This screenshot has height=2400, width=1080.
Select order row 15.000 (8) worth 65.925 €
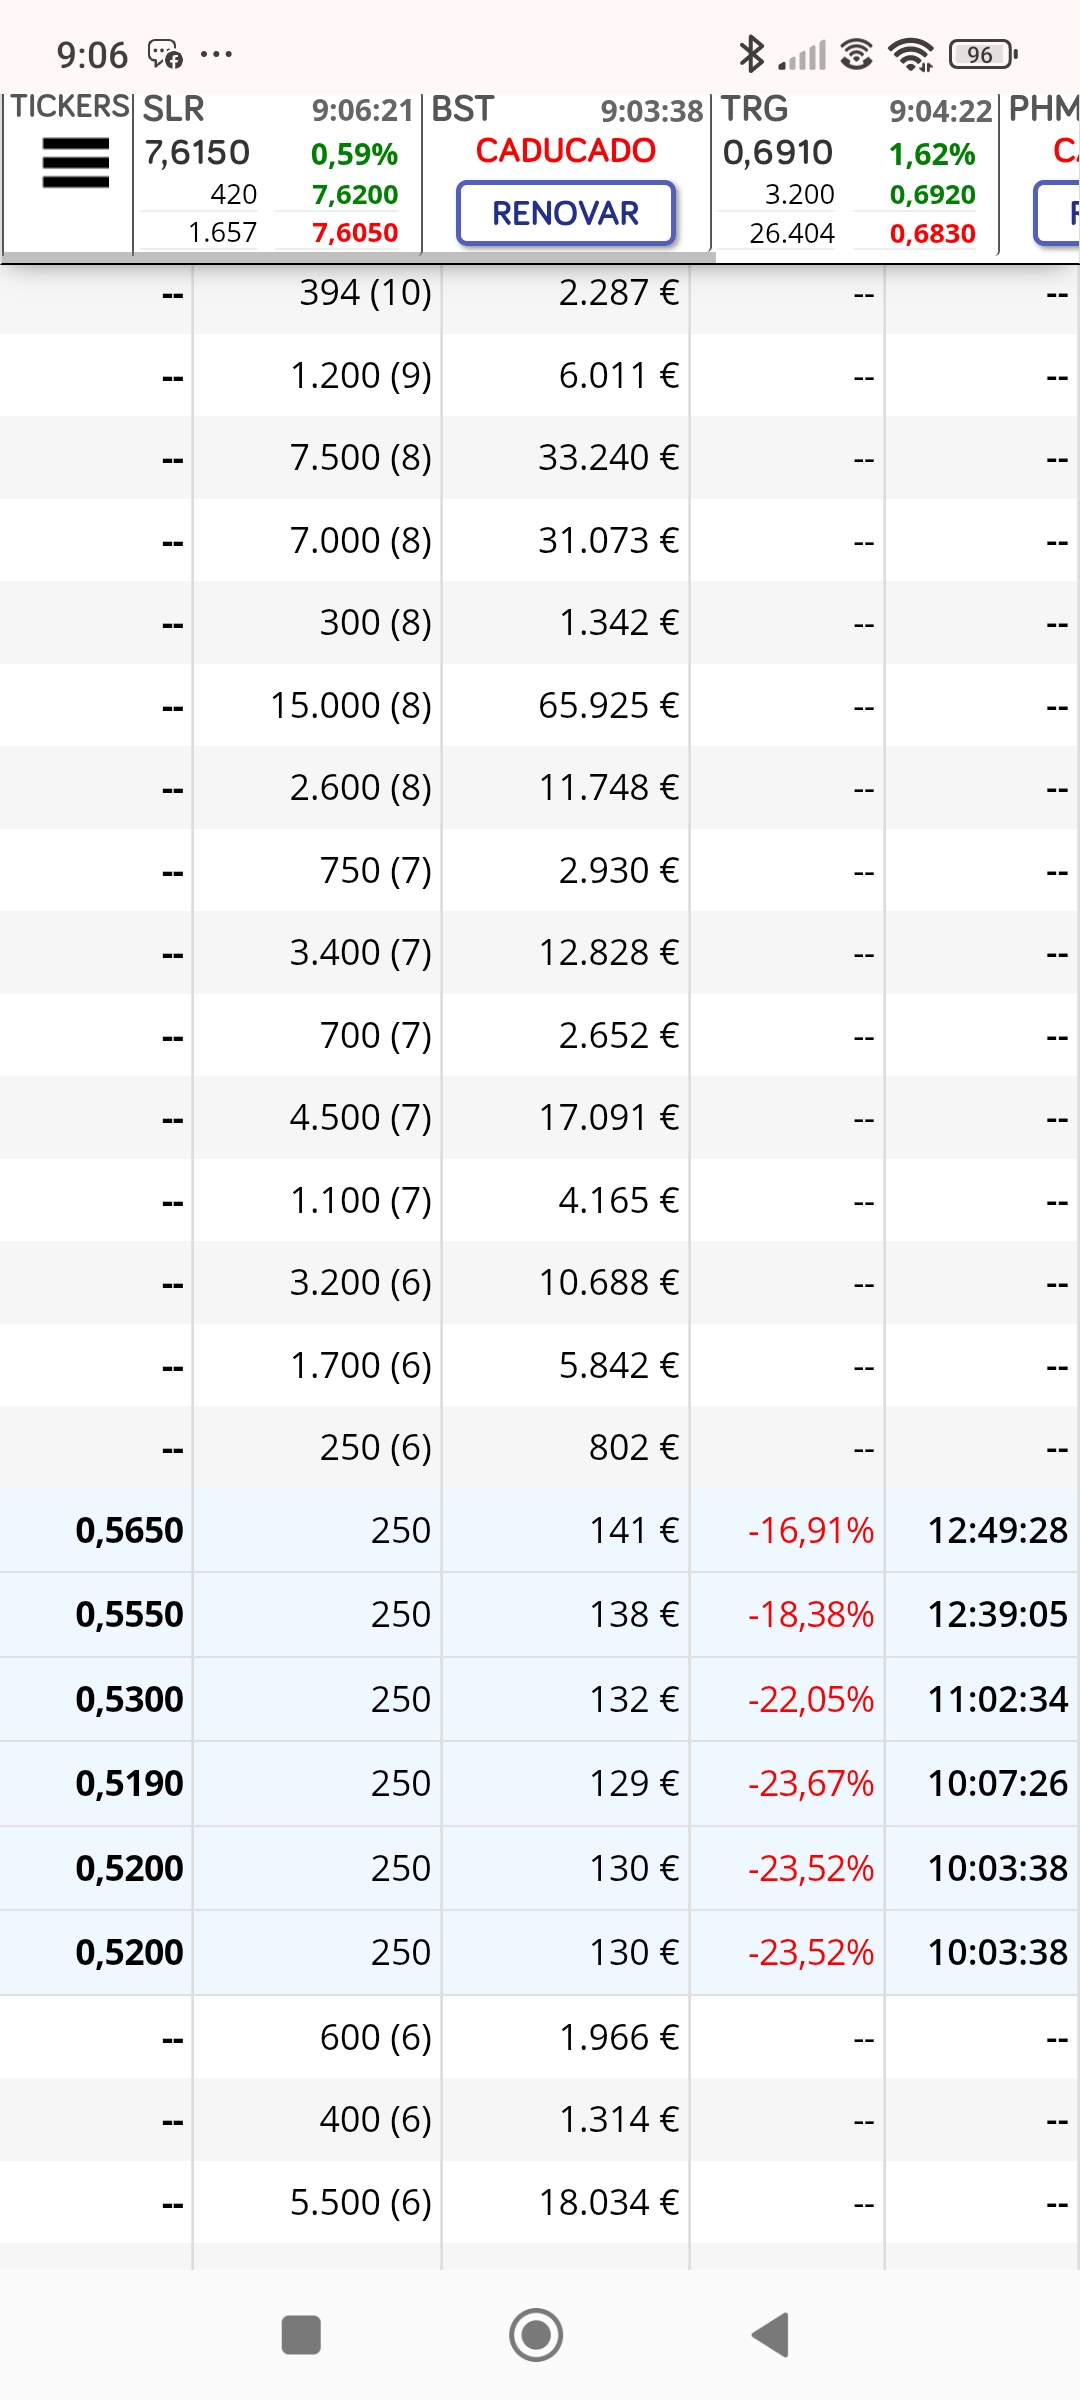coord(540,705)
